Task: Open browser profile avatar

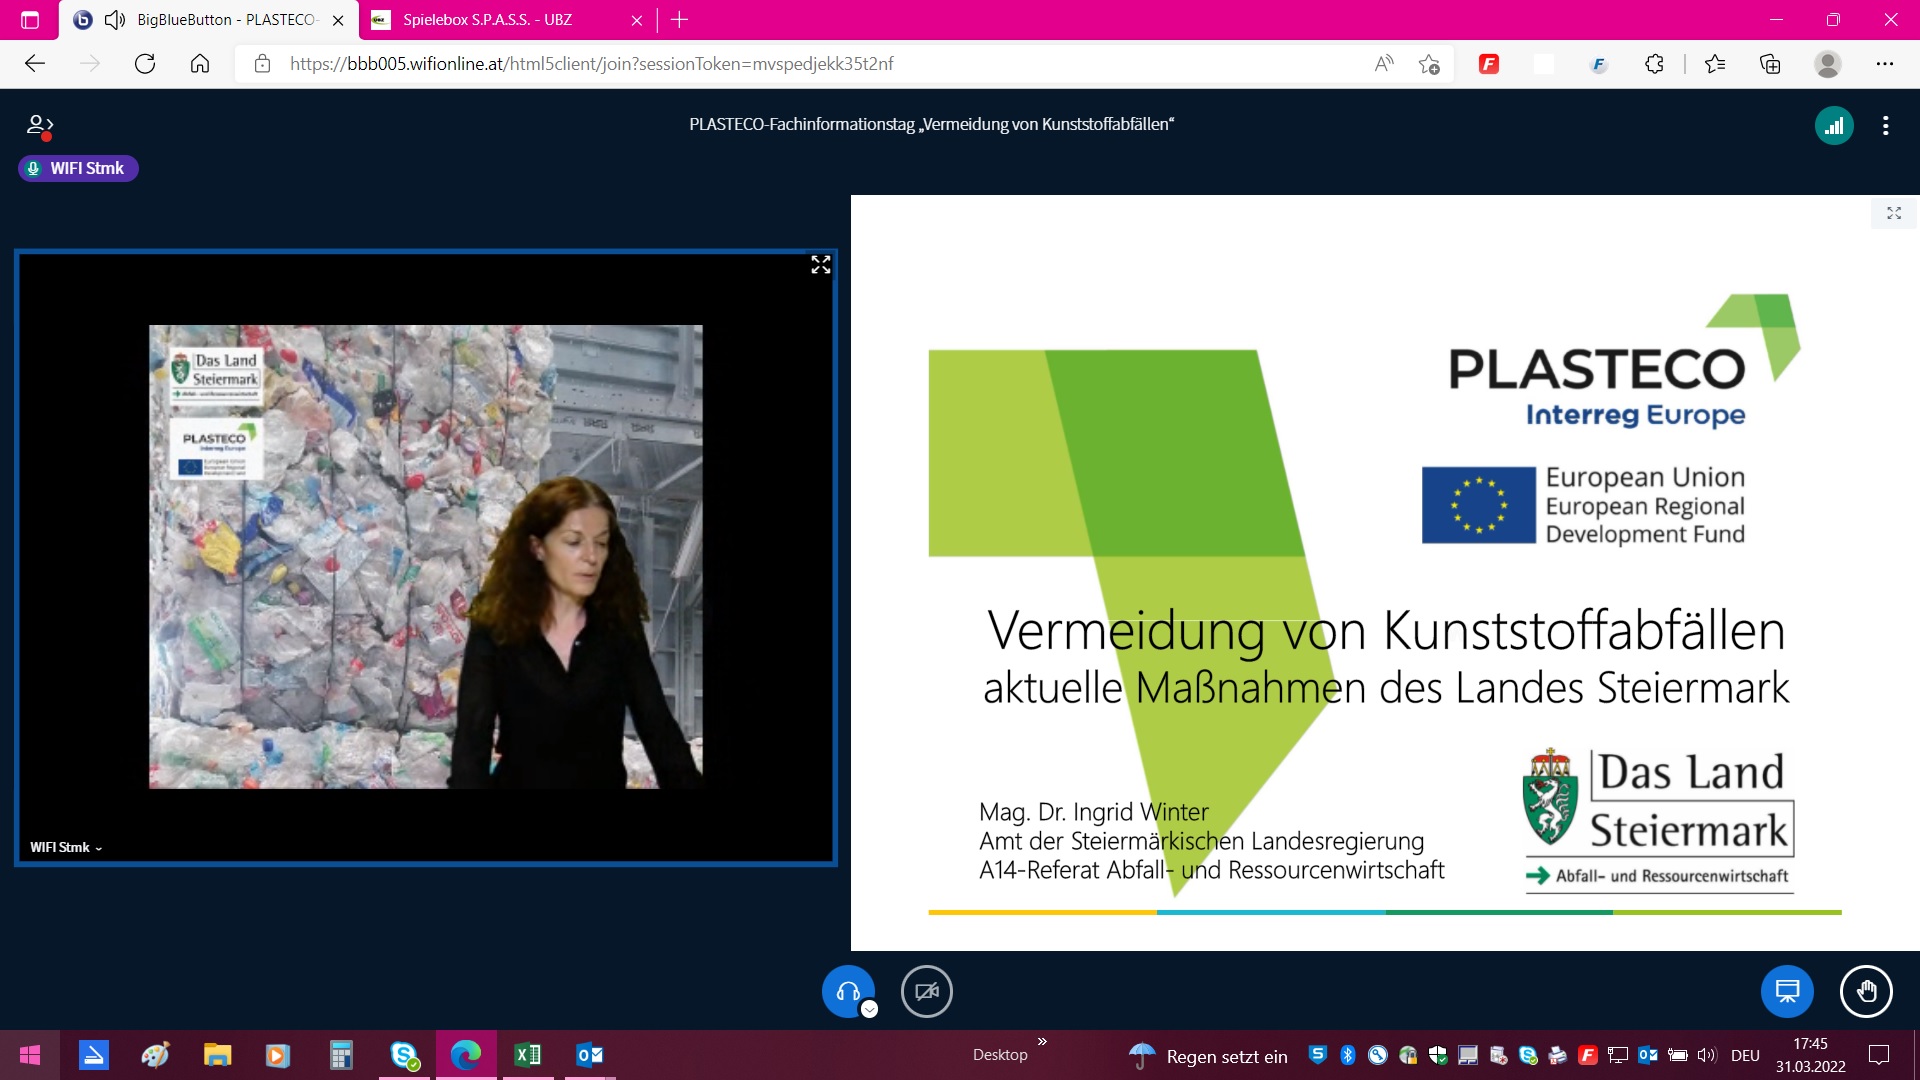Action: [1828, 64]
